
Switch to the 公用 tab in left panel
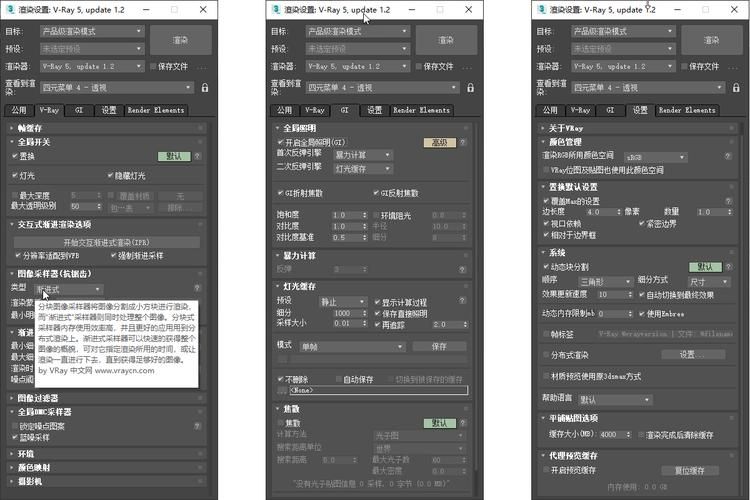[x=20, y=110]
